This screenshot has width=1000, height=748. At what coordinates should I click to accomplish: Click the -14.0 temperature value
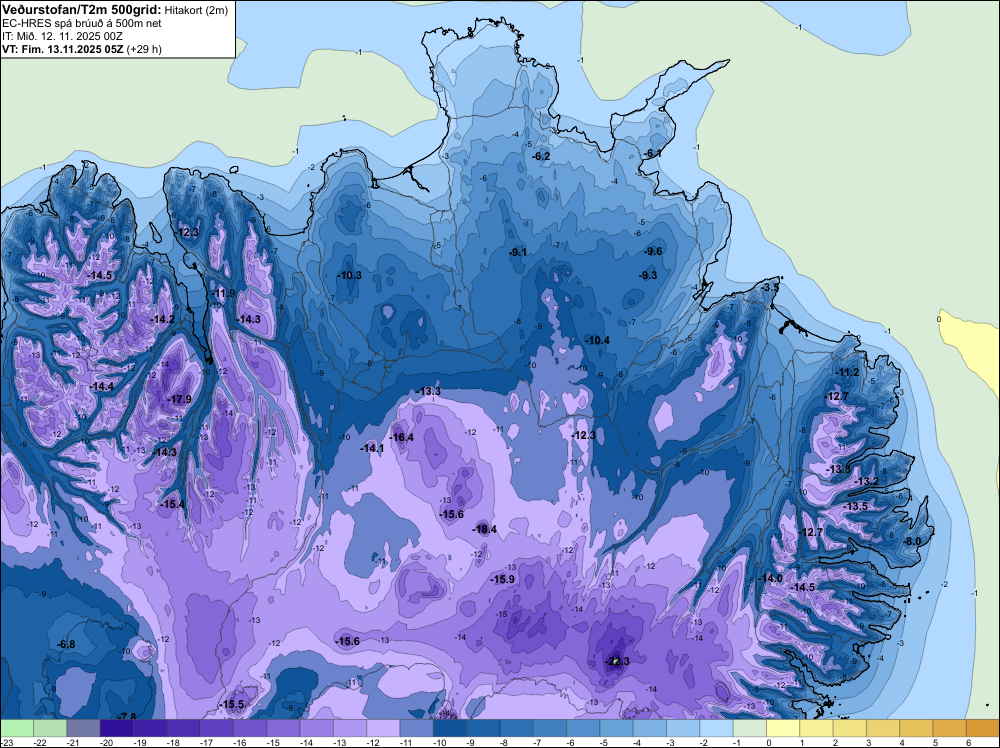click(x=770, y=578)
